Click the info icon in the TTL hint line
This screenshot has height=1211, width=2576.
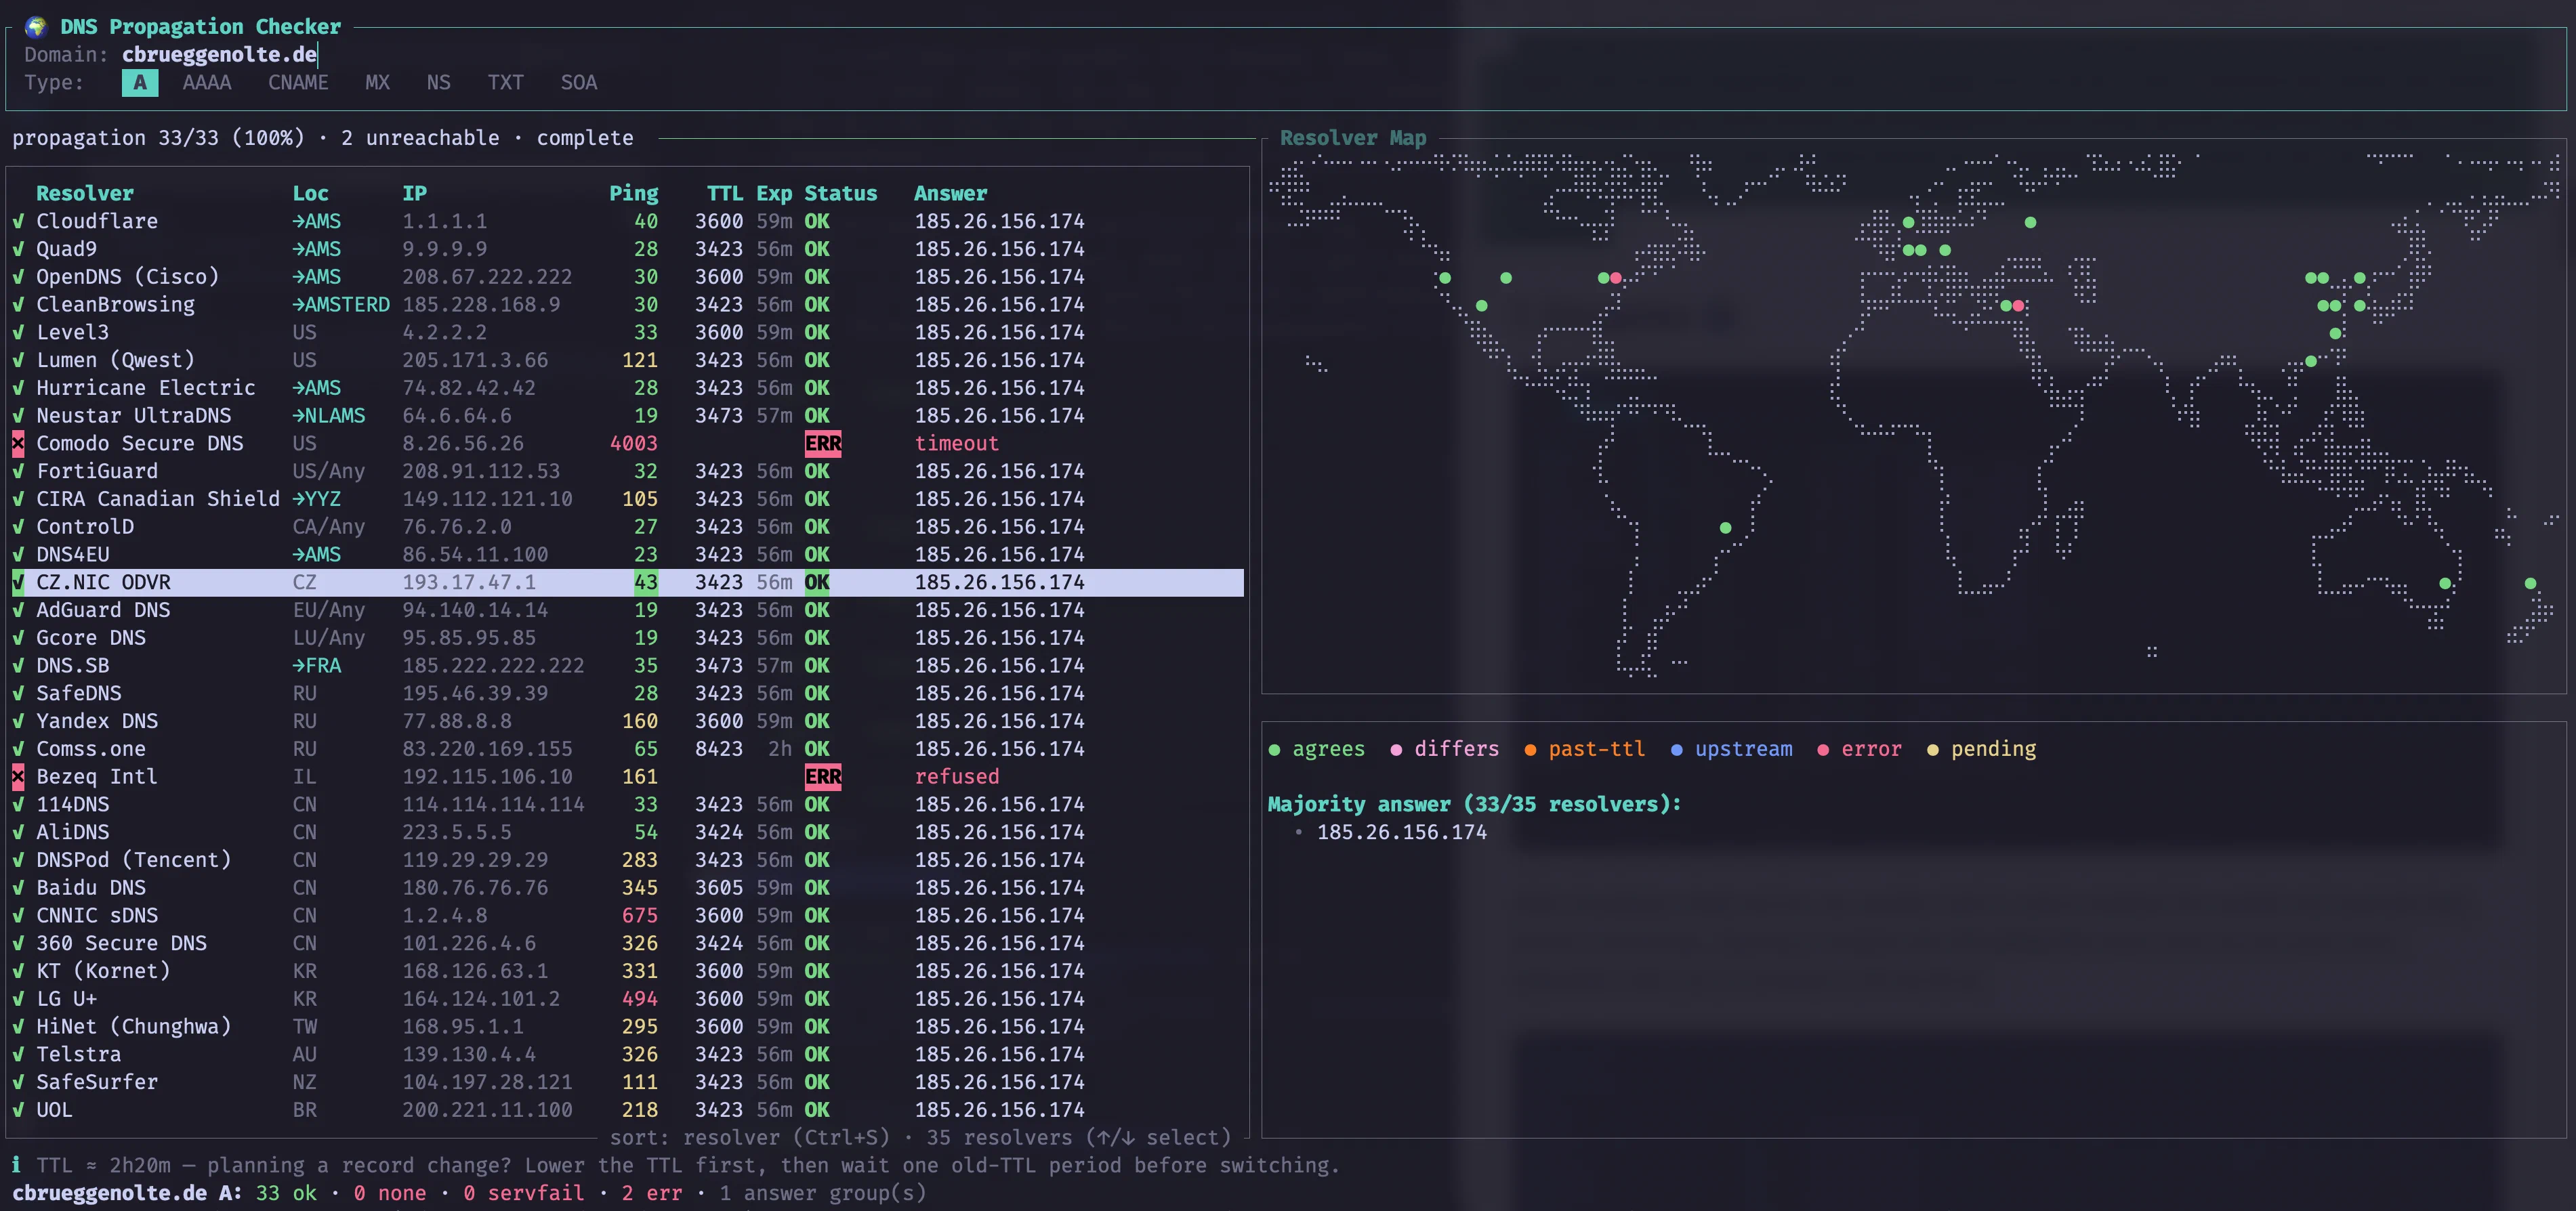click(17, 1165)
